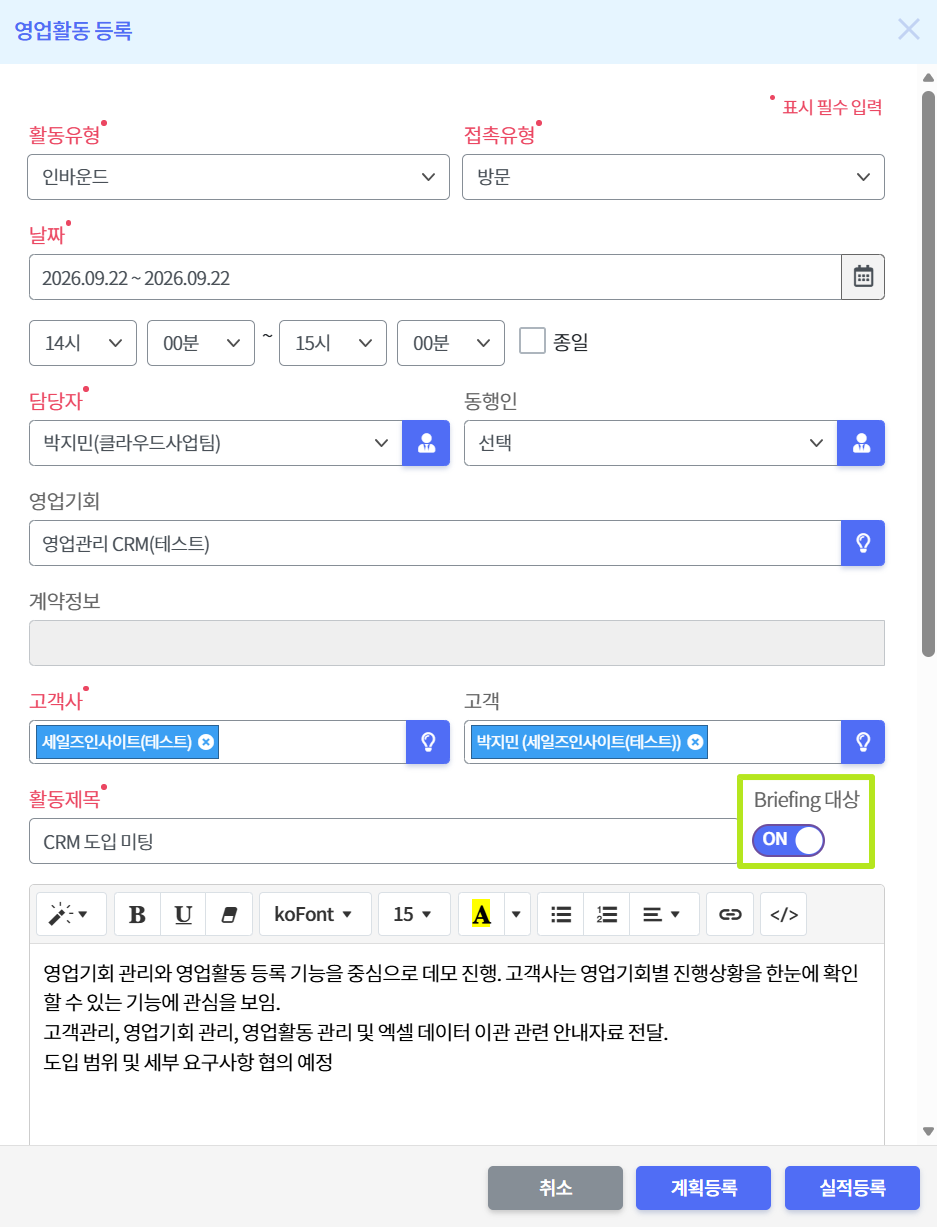Open the 동행인 선택 dropdown
This screenshot has width=937, height=1227.
click(651, 443)
